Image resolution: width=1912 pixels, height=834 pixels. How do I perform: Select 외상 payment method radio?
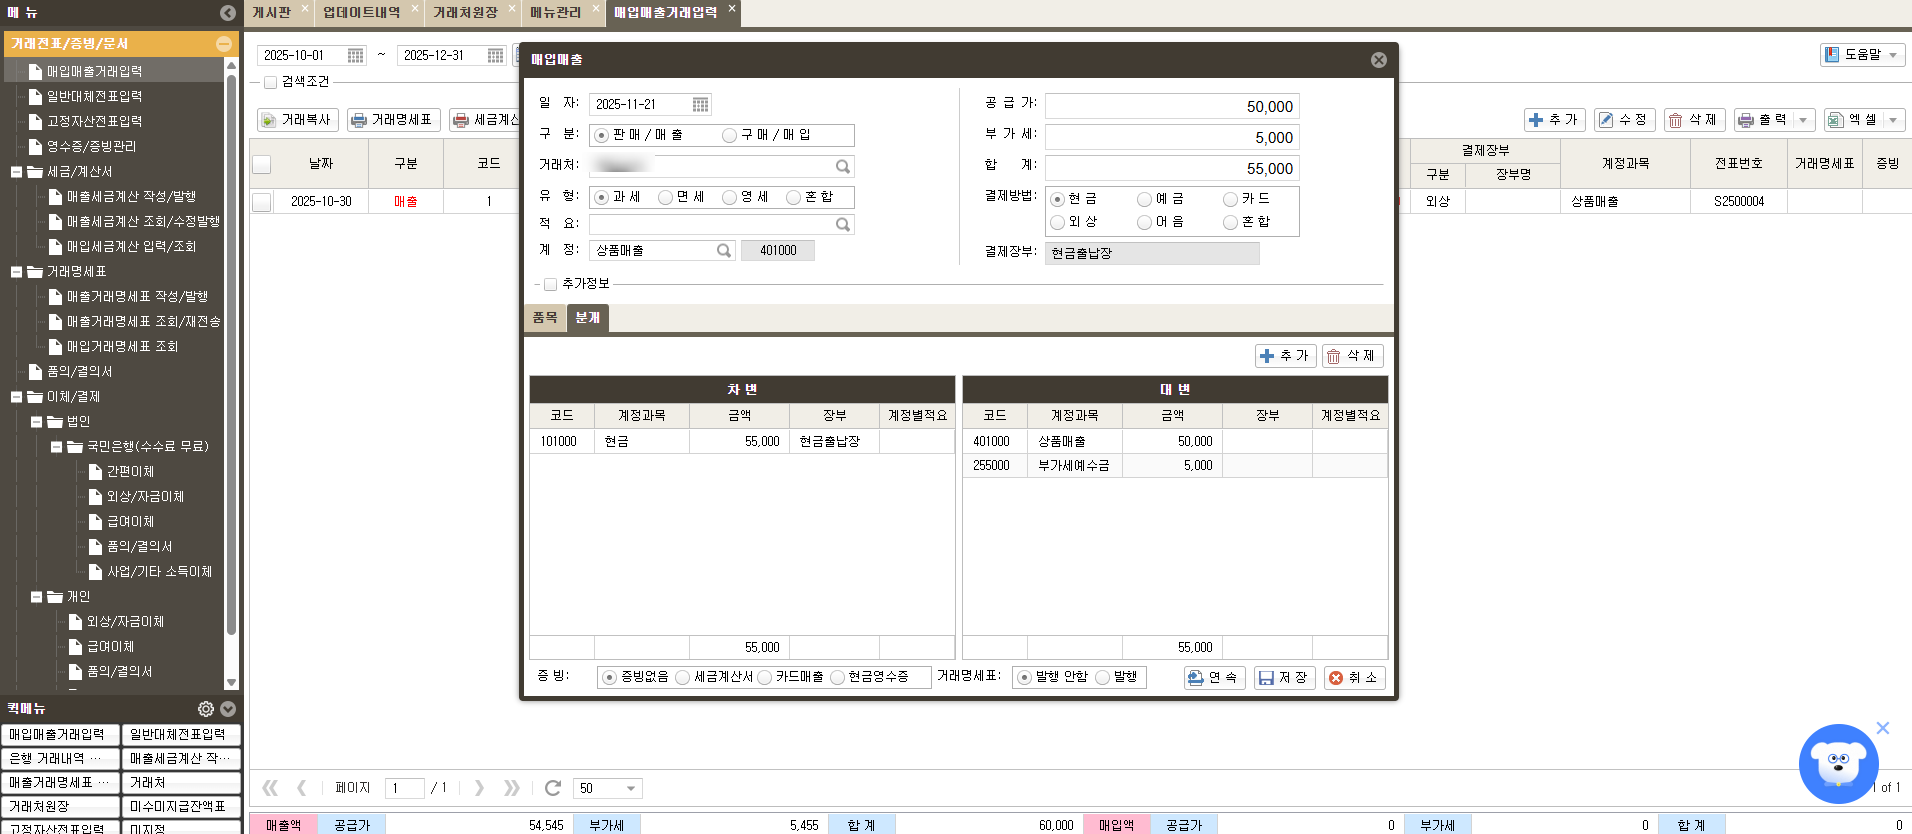1057,223
